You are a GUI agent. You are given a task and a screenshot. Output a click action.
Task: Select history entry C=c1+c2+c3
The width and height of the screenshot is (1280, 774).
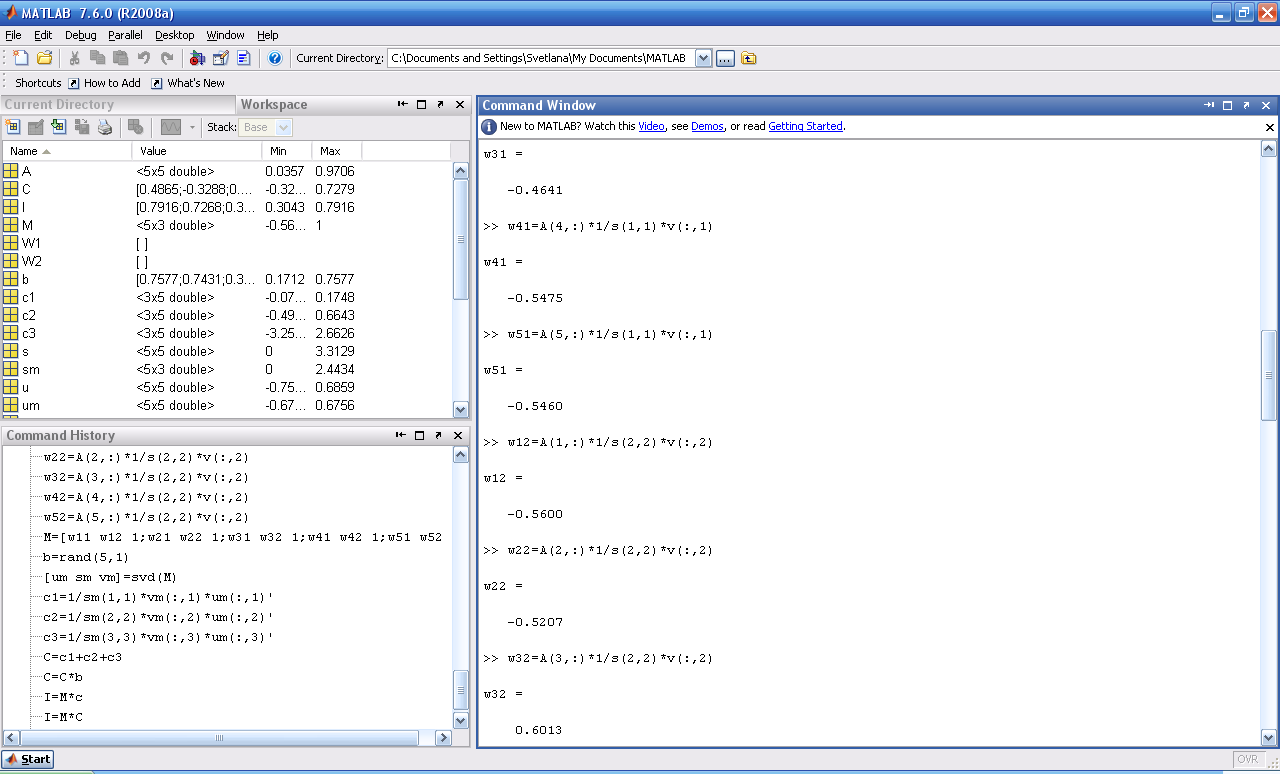[x=83, y=657]
